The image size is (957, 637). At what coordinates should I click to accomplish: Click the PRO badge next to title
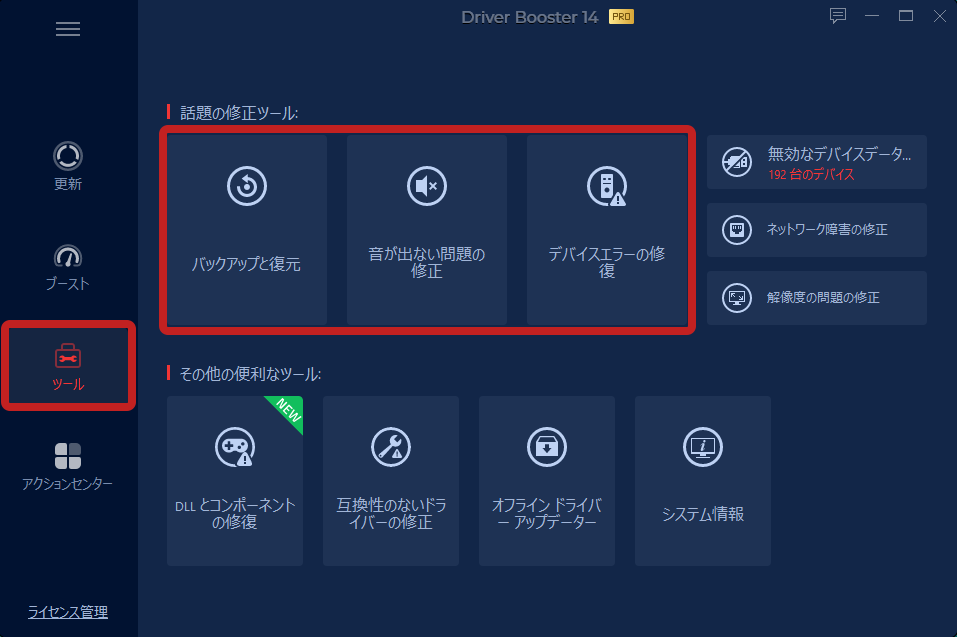621,16
